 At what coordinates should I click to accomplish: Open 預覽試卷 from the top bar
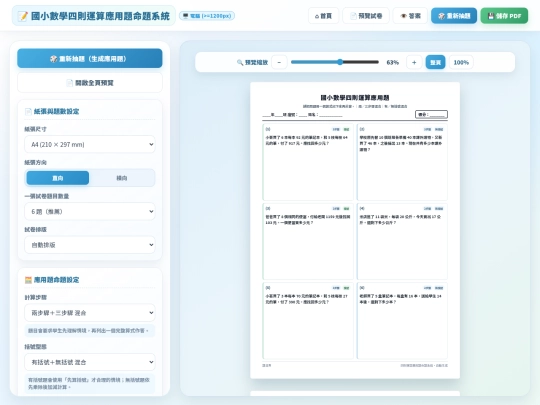366,16
